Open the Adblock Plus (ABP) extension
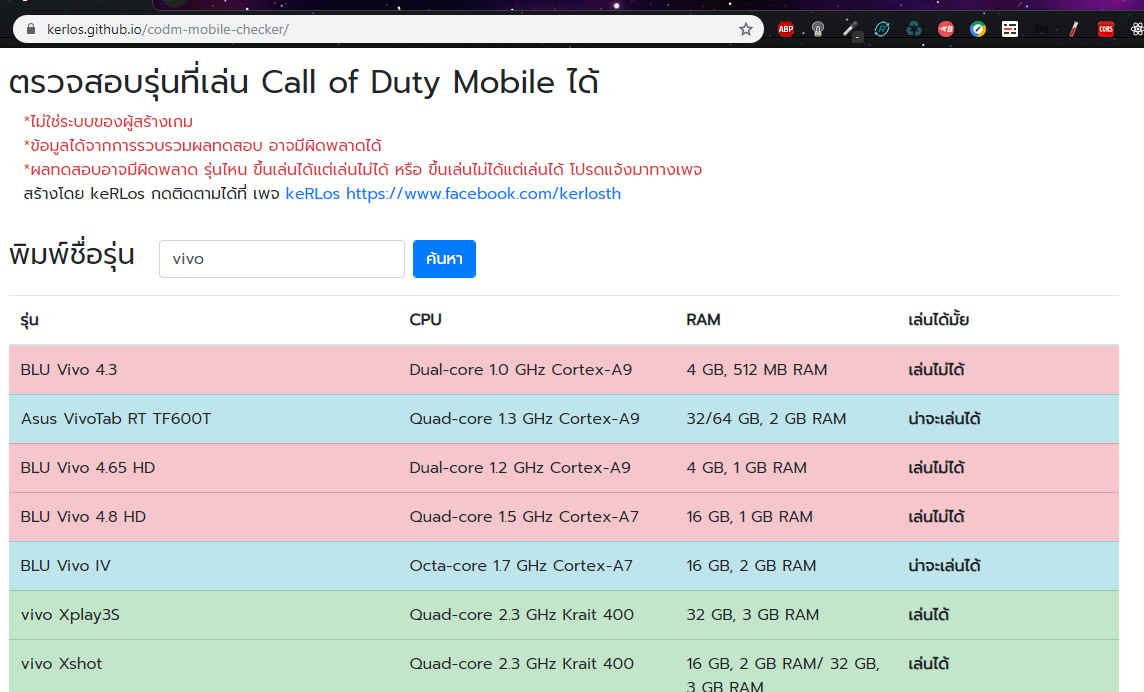Viewport: 1144px width, 692px height. 786,29
